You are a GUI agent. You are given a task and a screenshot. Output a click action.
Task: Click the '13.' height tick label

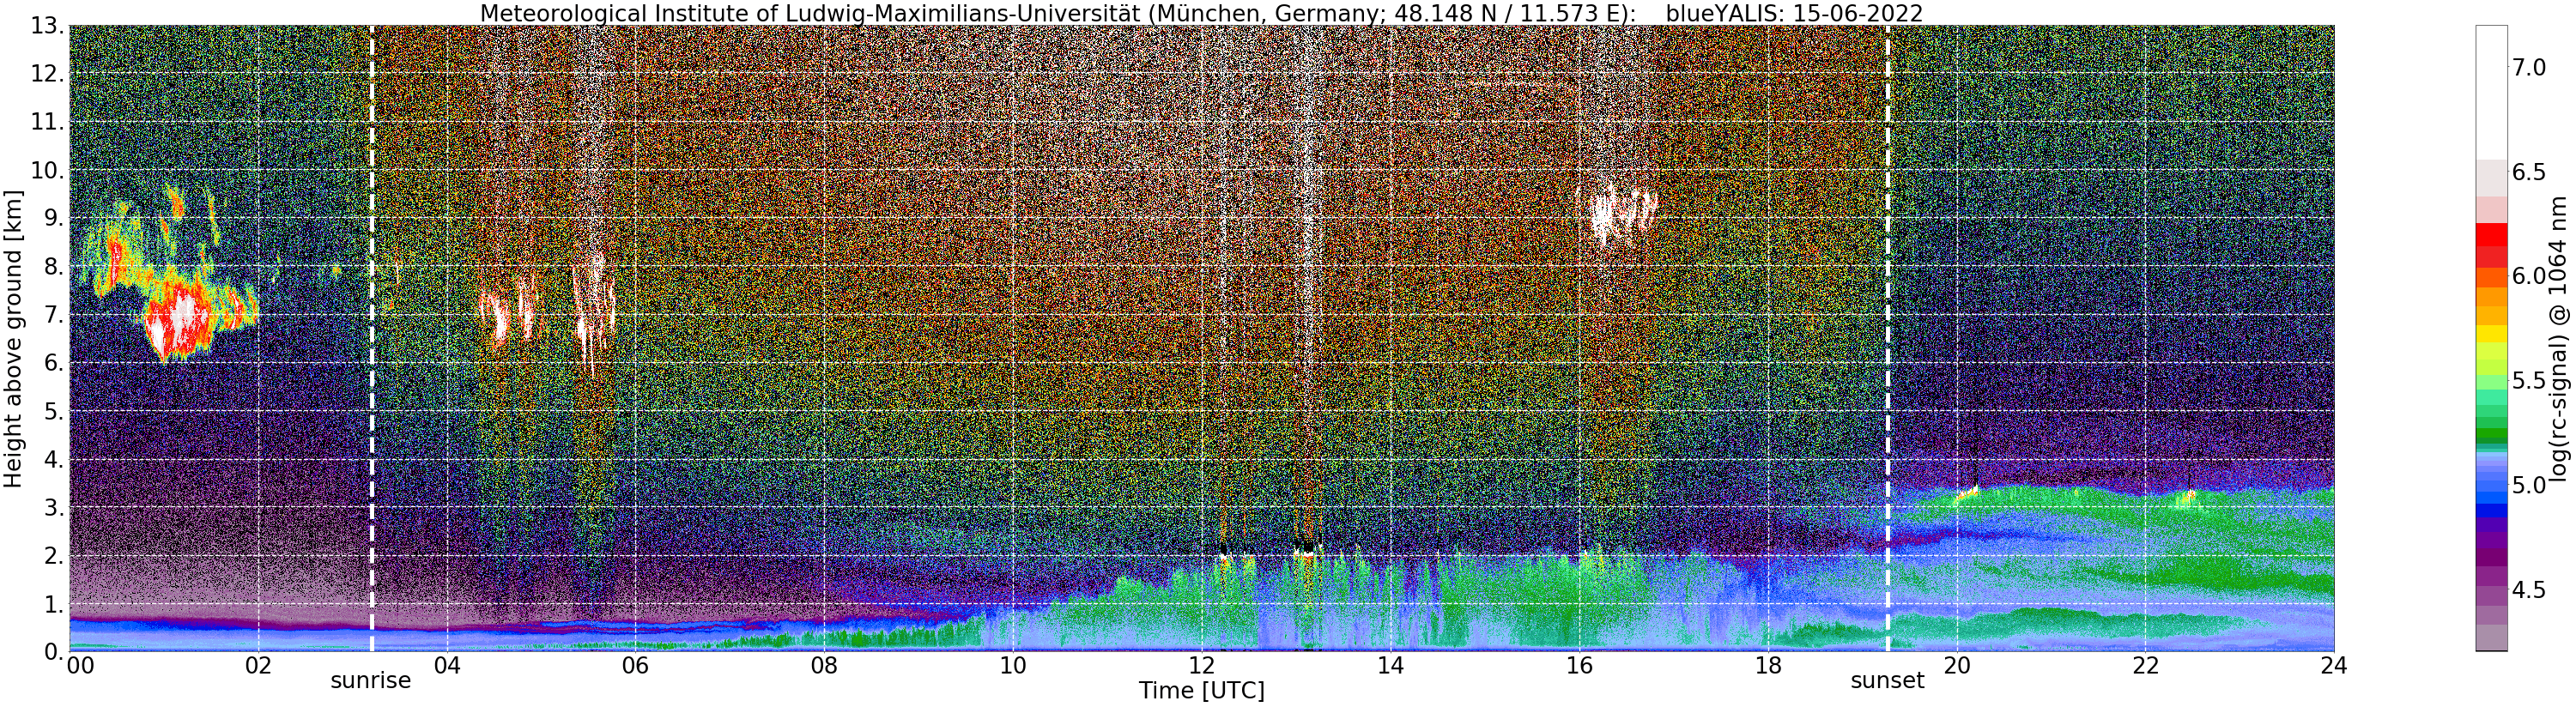46,26
